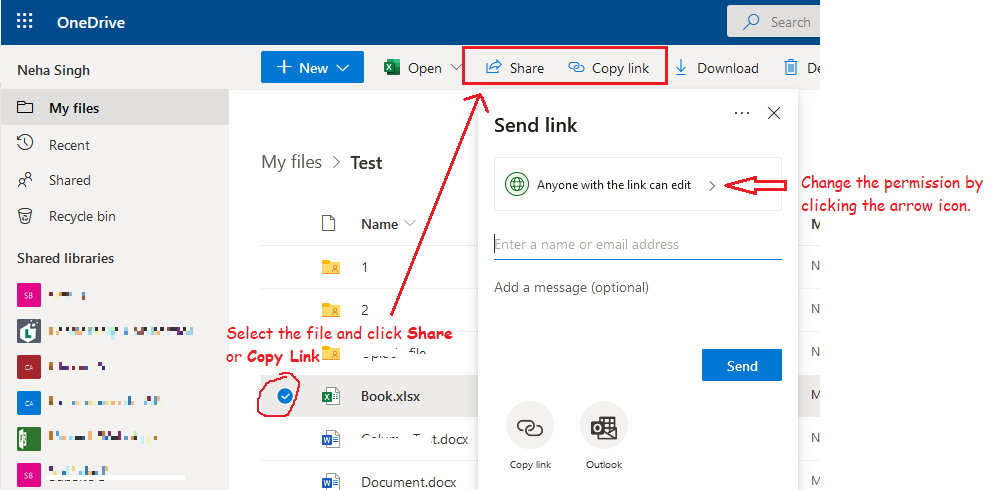Viewport: 989px width, 490px height.
Task: Click Share in the toolbar
Action: 514,67
